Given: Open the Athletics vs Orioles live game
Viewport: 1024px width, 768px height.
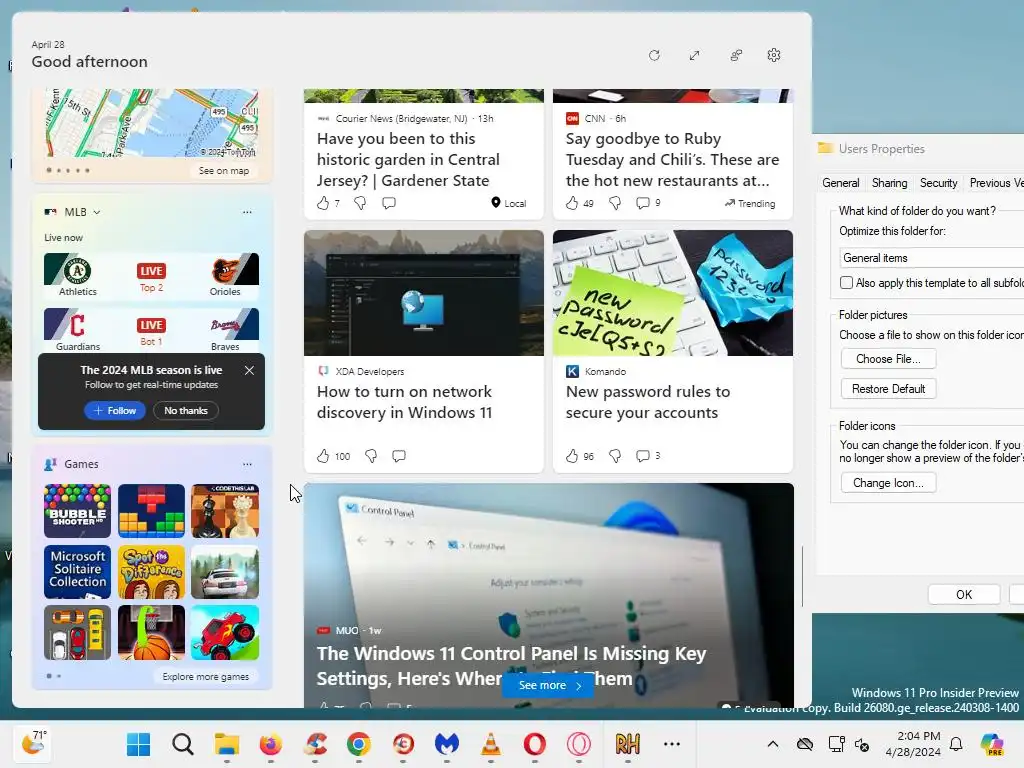Looking at the screenshot, I should coord(152,276).
